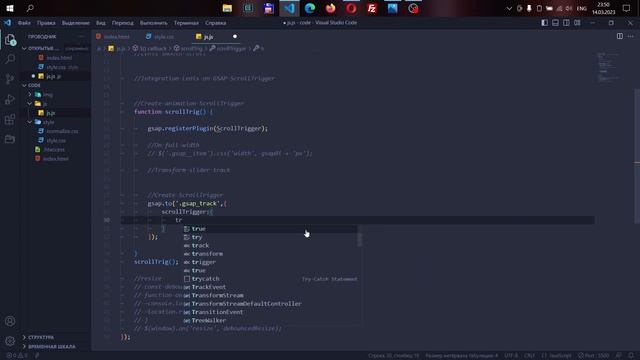640x360 pixels.
Task: Click the scrollbar in suggestion list
Action: click(359, 240)
